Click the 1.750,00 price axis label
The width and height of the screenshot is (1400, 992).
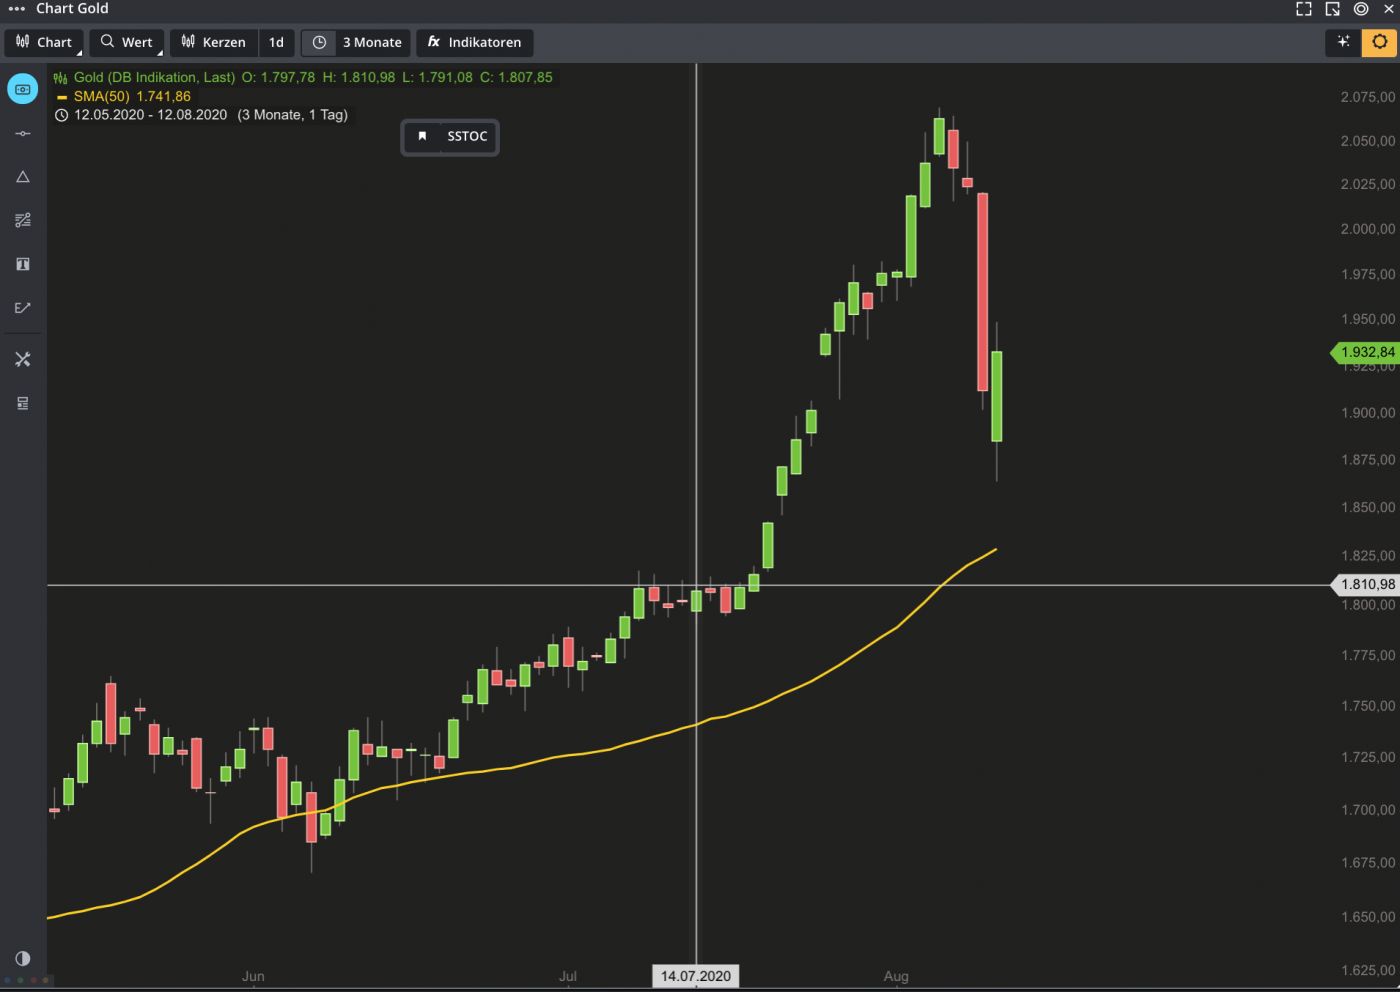1367,706
